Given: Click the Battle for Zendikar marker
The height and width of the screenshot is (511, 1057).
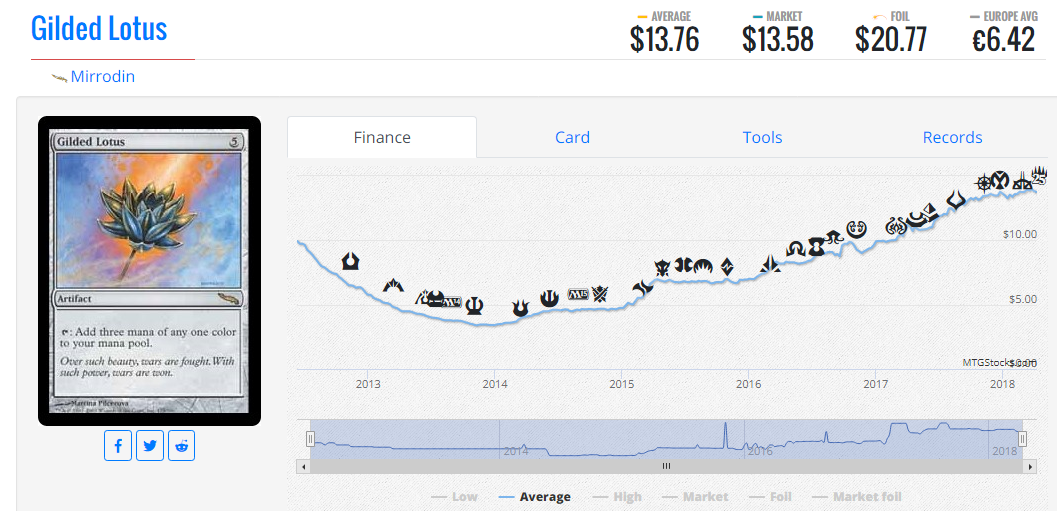Looking at the screenshot, I should pos(727,267).
